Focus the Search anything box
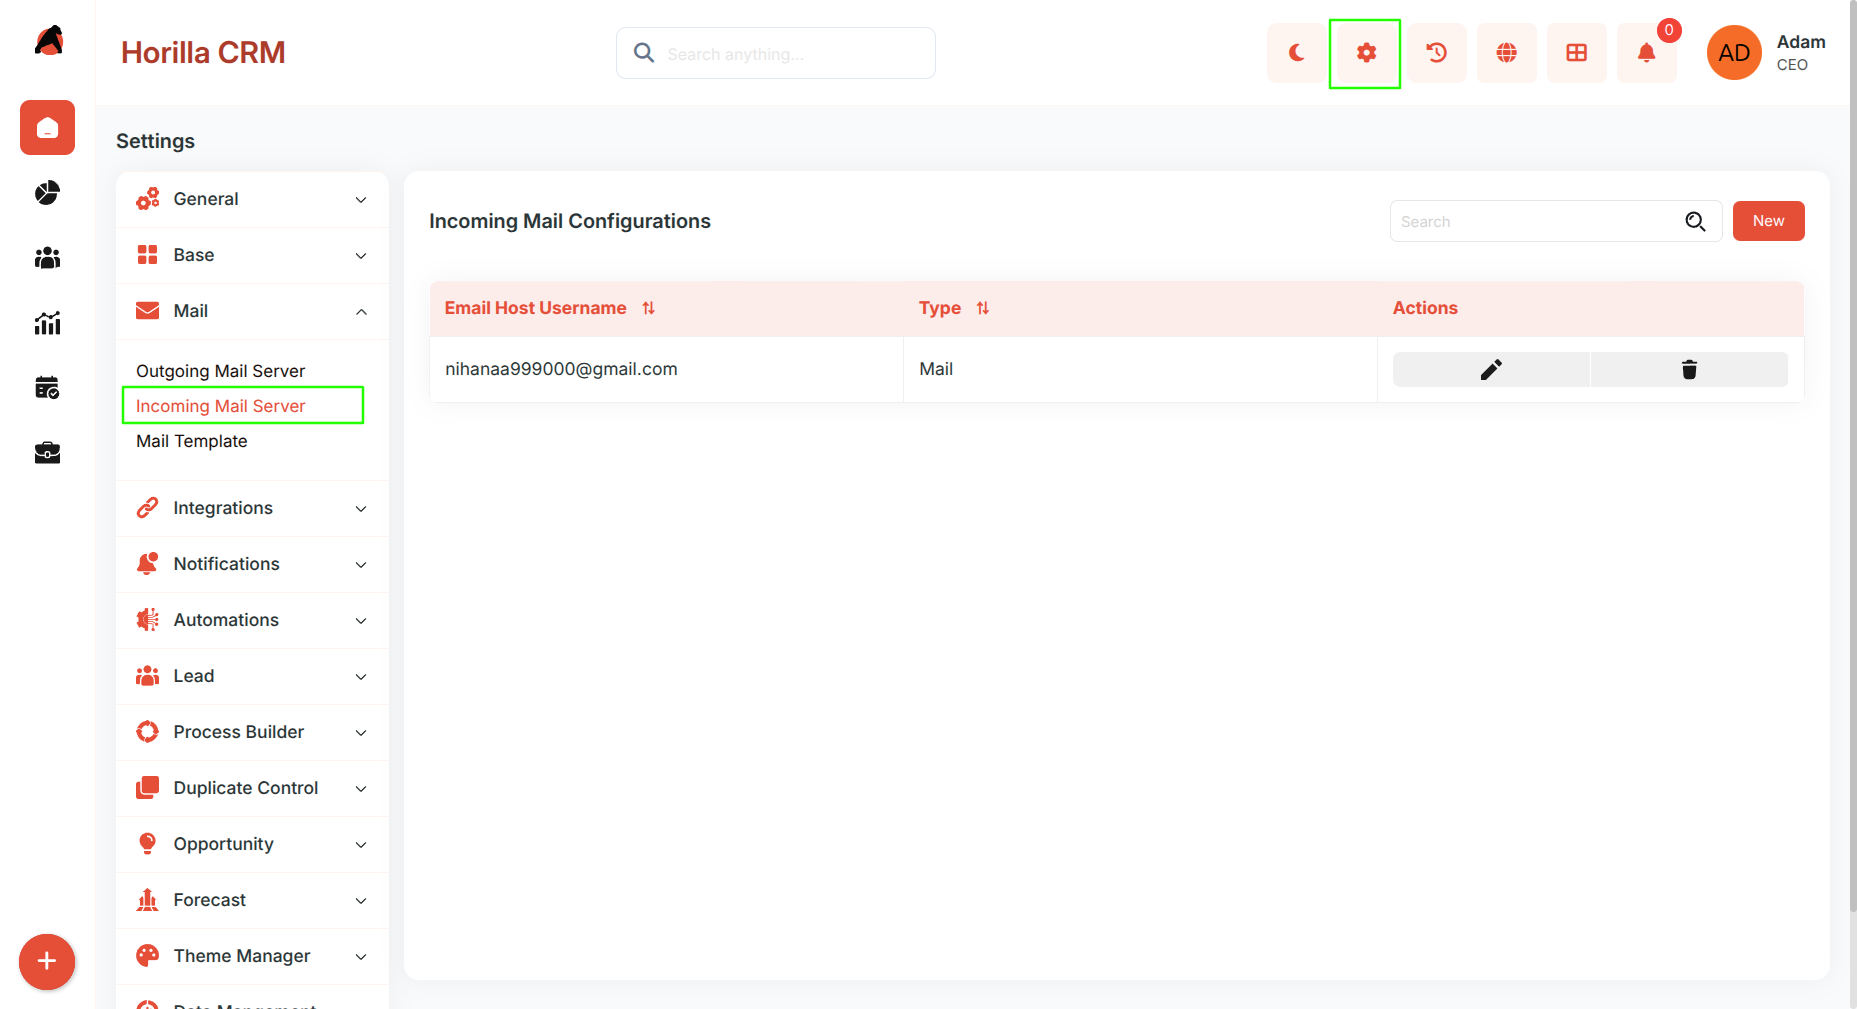1857x1009 pixels. [x=776, y=53]
